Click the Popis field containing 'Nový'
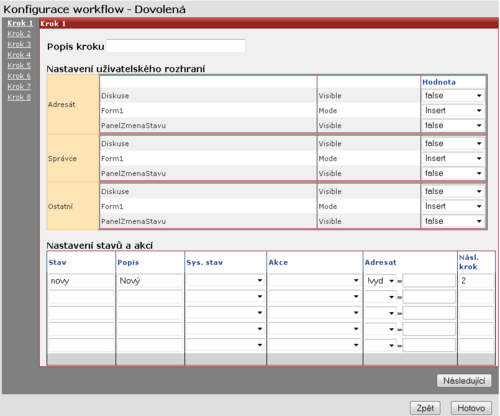The height and width of the screenshot is (416, 500). pyautogui.click(x=150, y=281)
